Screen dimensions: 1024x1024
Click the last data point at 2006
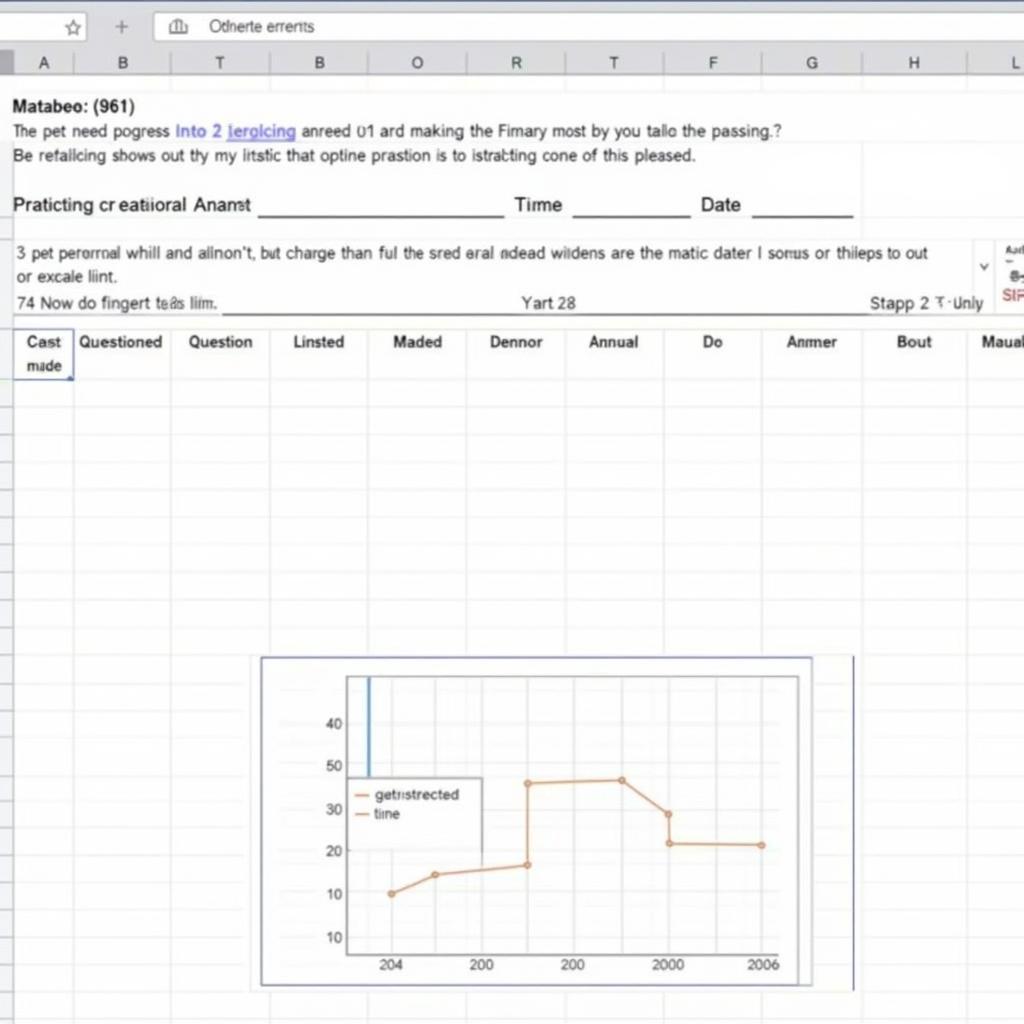(x=761, y=845)
